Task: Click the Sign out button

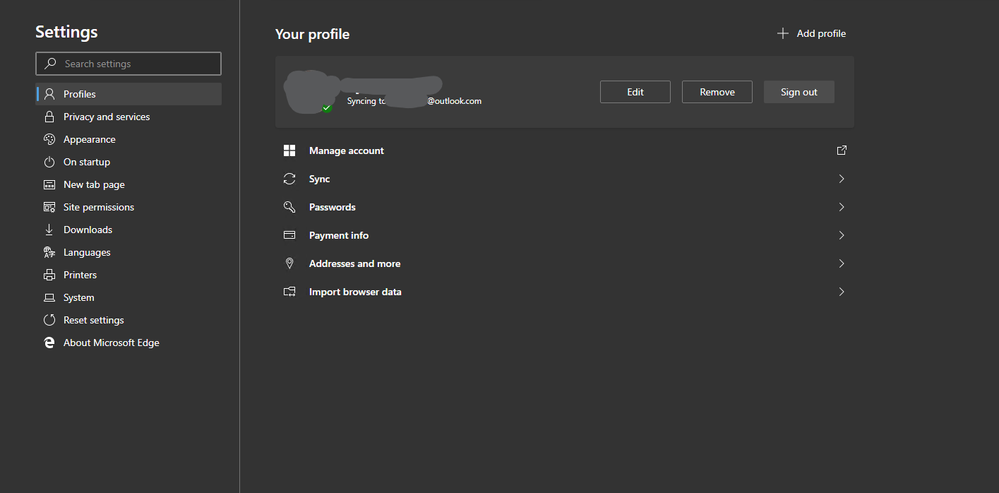Action: pyautogui.click(x=799, y=92)
